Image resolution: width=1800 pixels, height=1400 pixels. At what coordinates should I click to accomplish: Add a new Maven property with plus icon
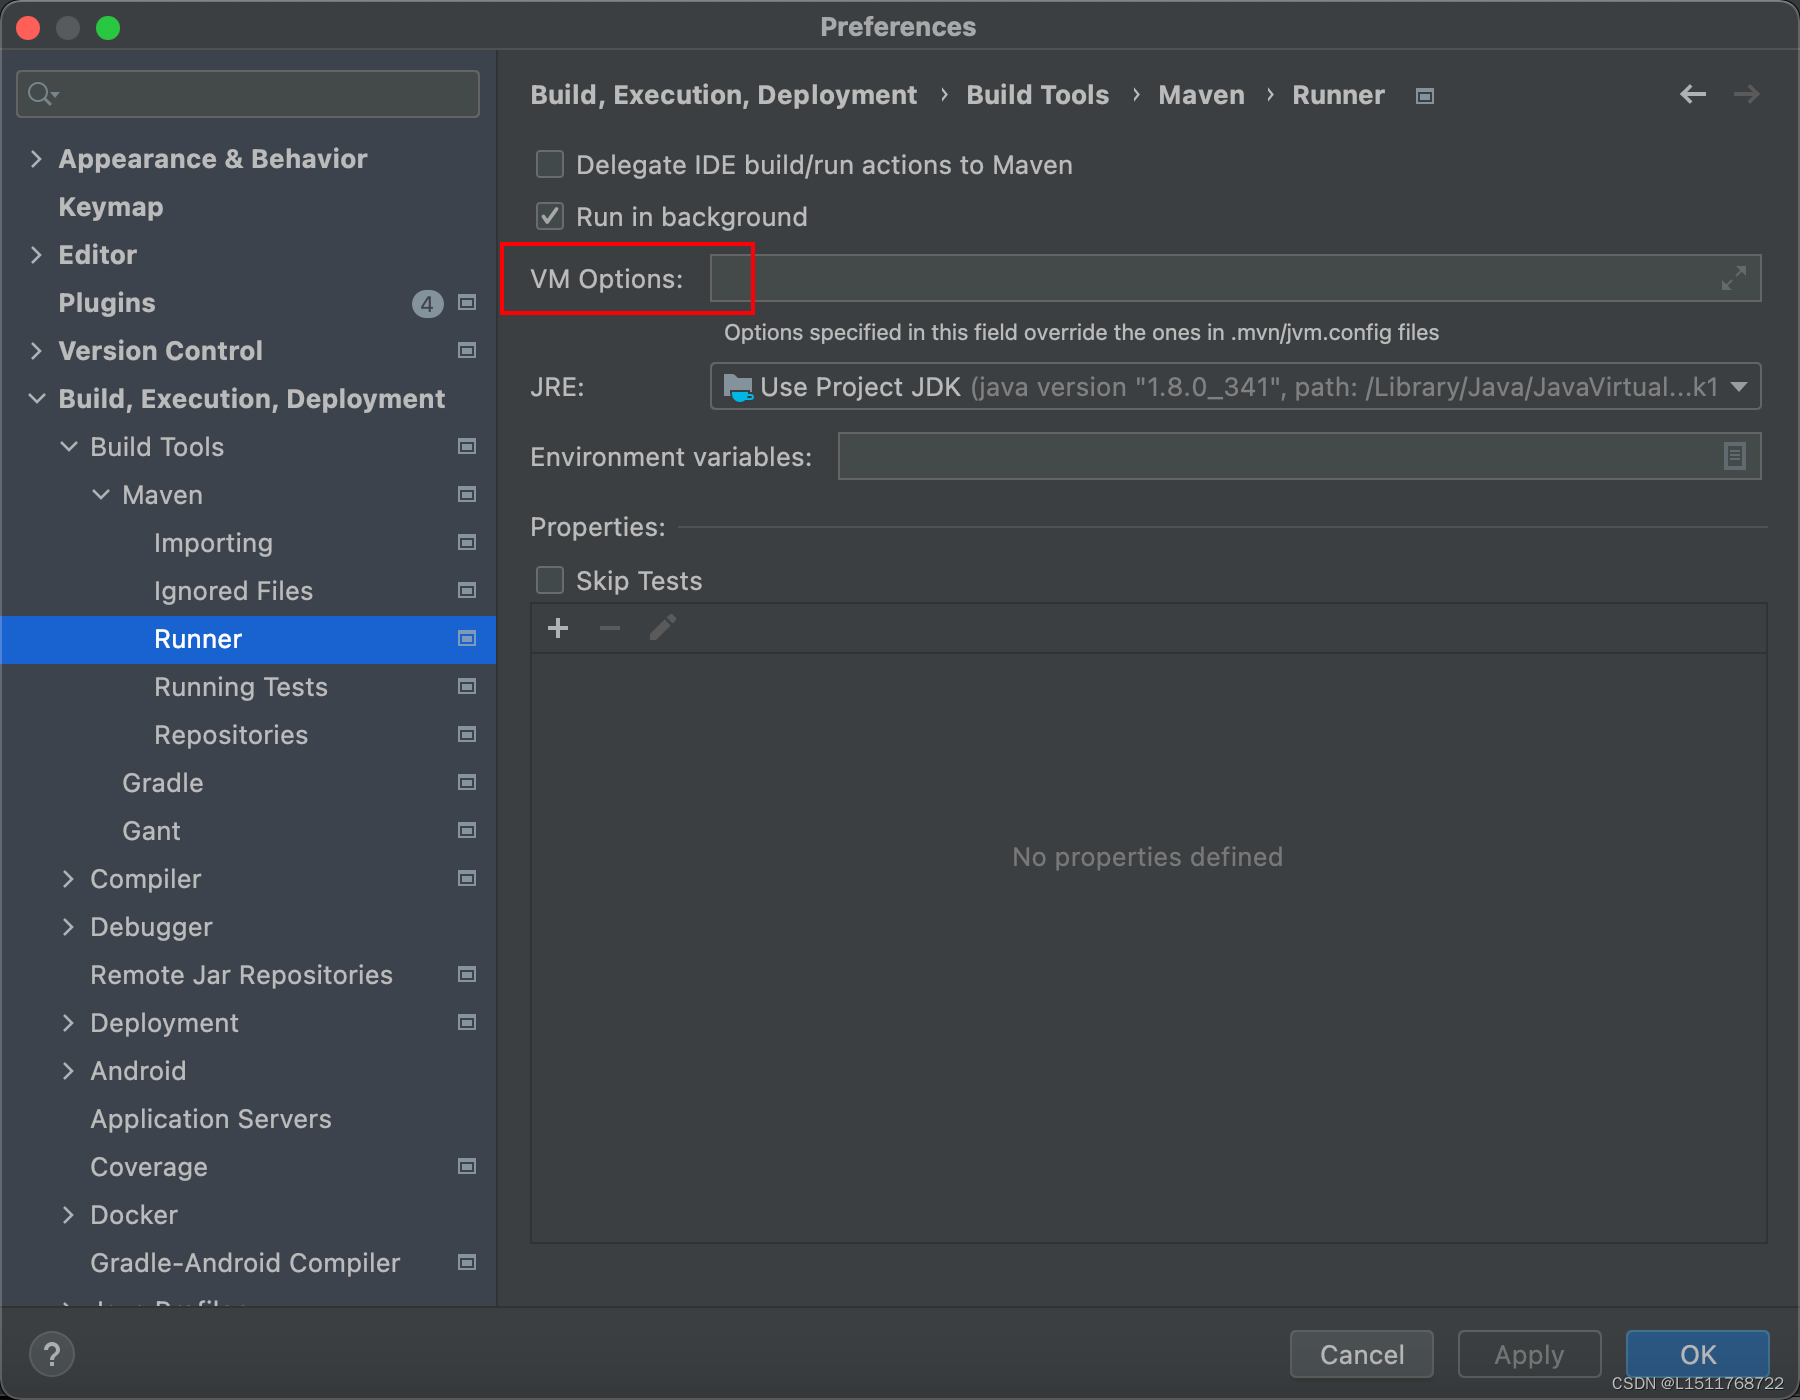557,628
